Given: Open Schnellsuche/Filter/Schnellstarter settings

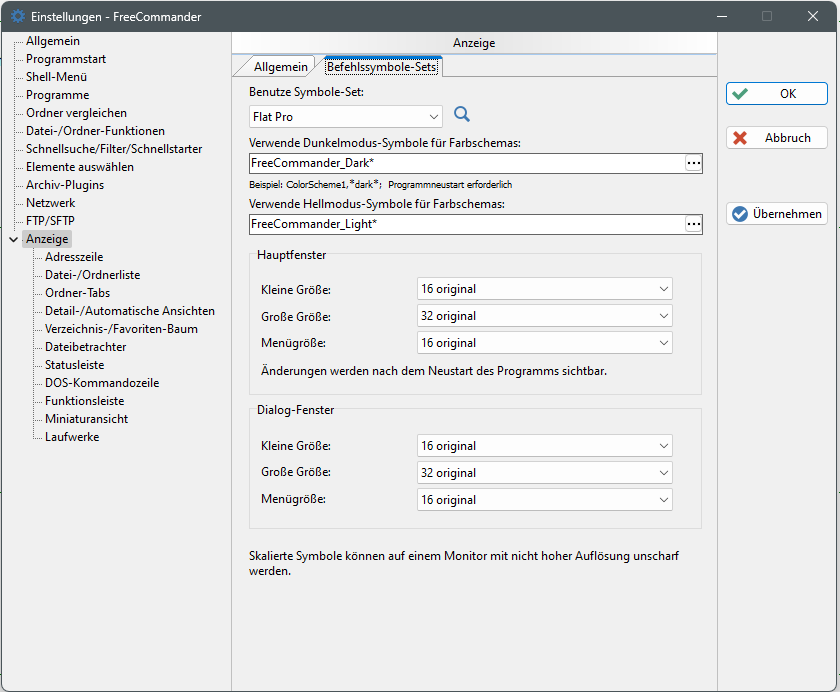Looking at the screenshot, I should click(114, 149).
